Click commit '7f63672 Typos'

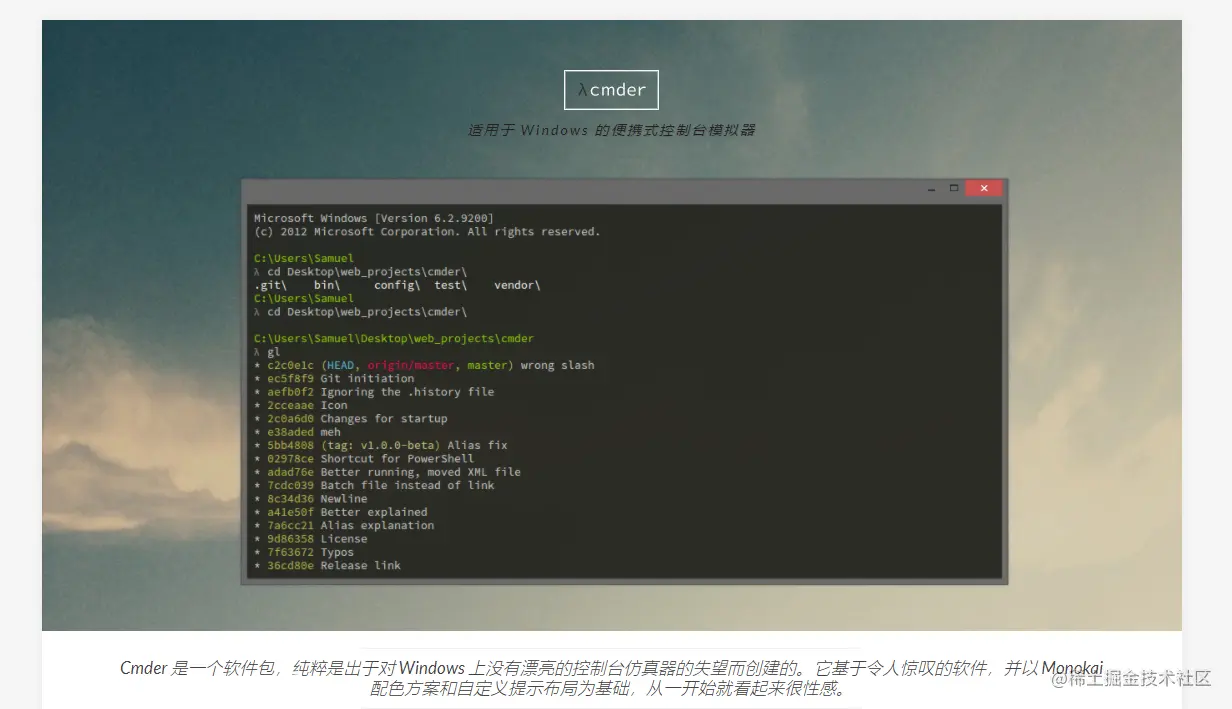point(304,552)
